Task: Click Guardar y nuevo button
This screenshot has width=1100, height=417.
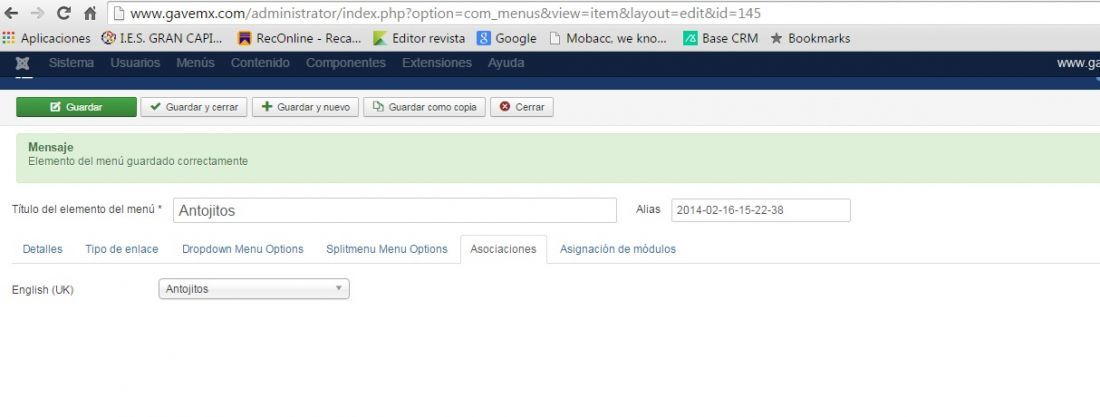Action: point(305,107)
